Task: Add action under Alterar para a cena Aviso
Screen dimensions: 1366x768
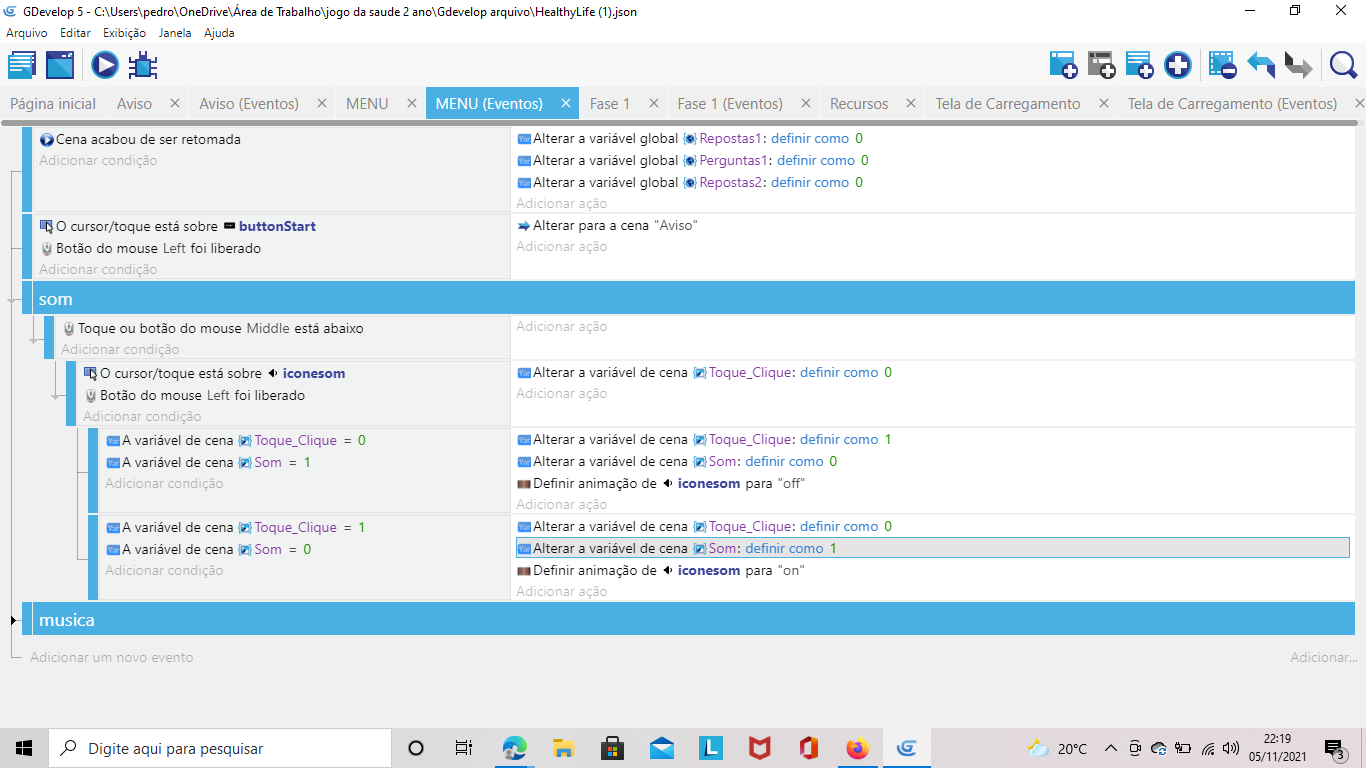Action: 561,247
